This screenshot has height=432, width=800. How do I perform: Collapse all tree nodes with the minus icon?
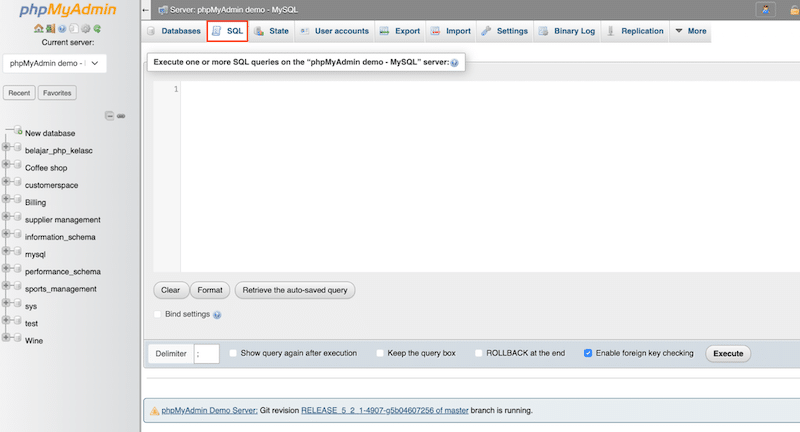[x=109, y=116]
